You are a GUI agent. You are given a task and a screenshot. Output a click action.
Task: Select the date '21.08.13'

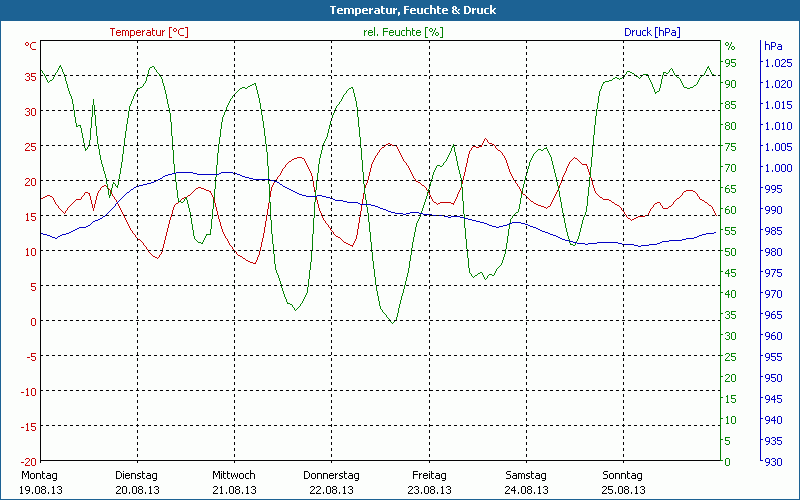[x=234, y=490]
